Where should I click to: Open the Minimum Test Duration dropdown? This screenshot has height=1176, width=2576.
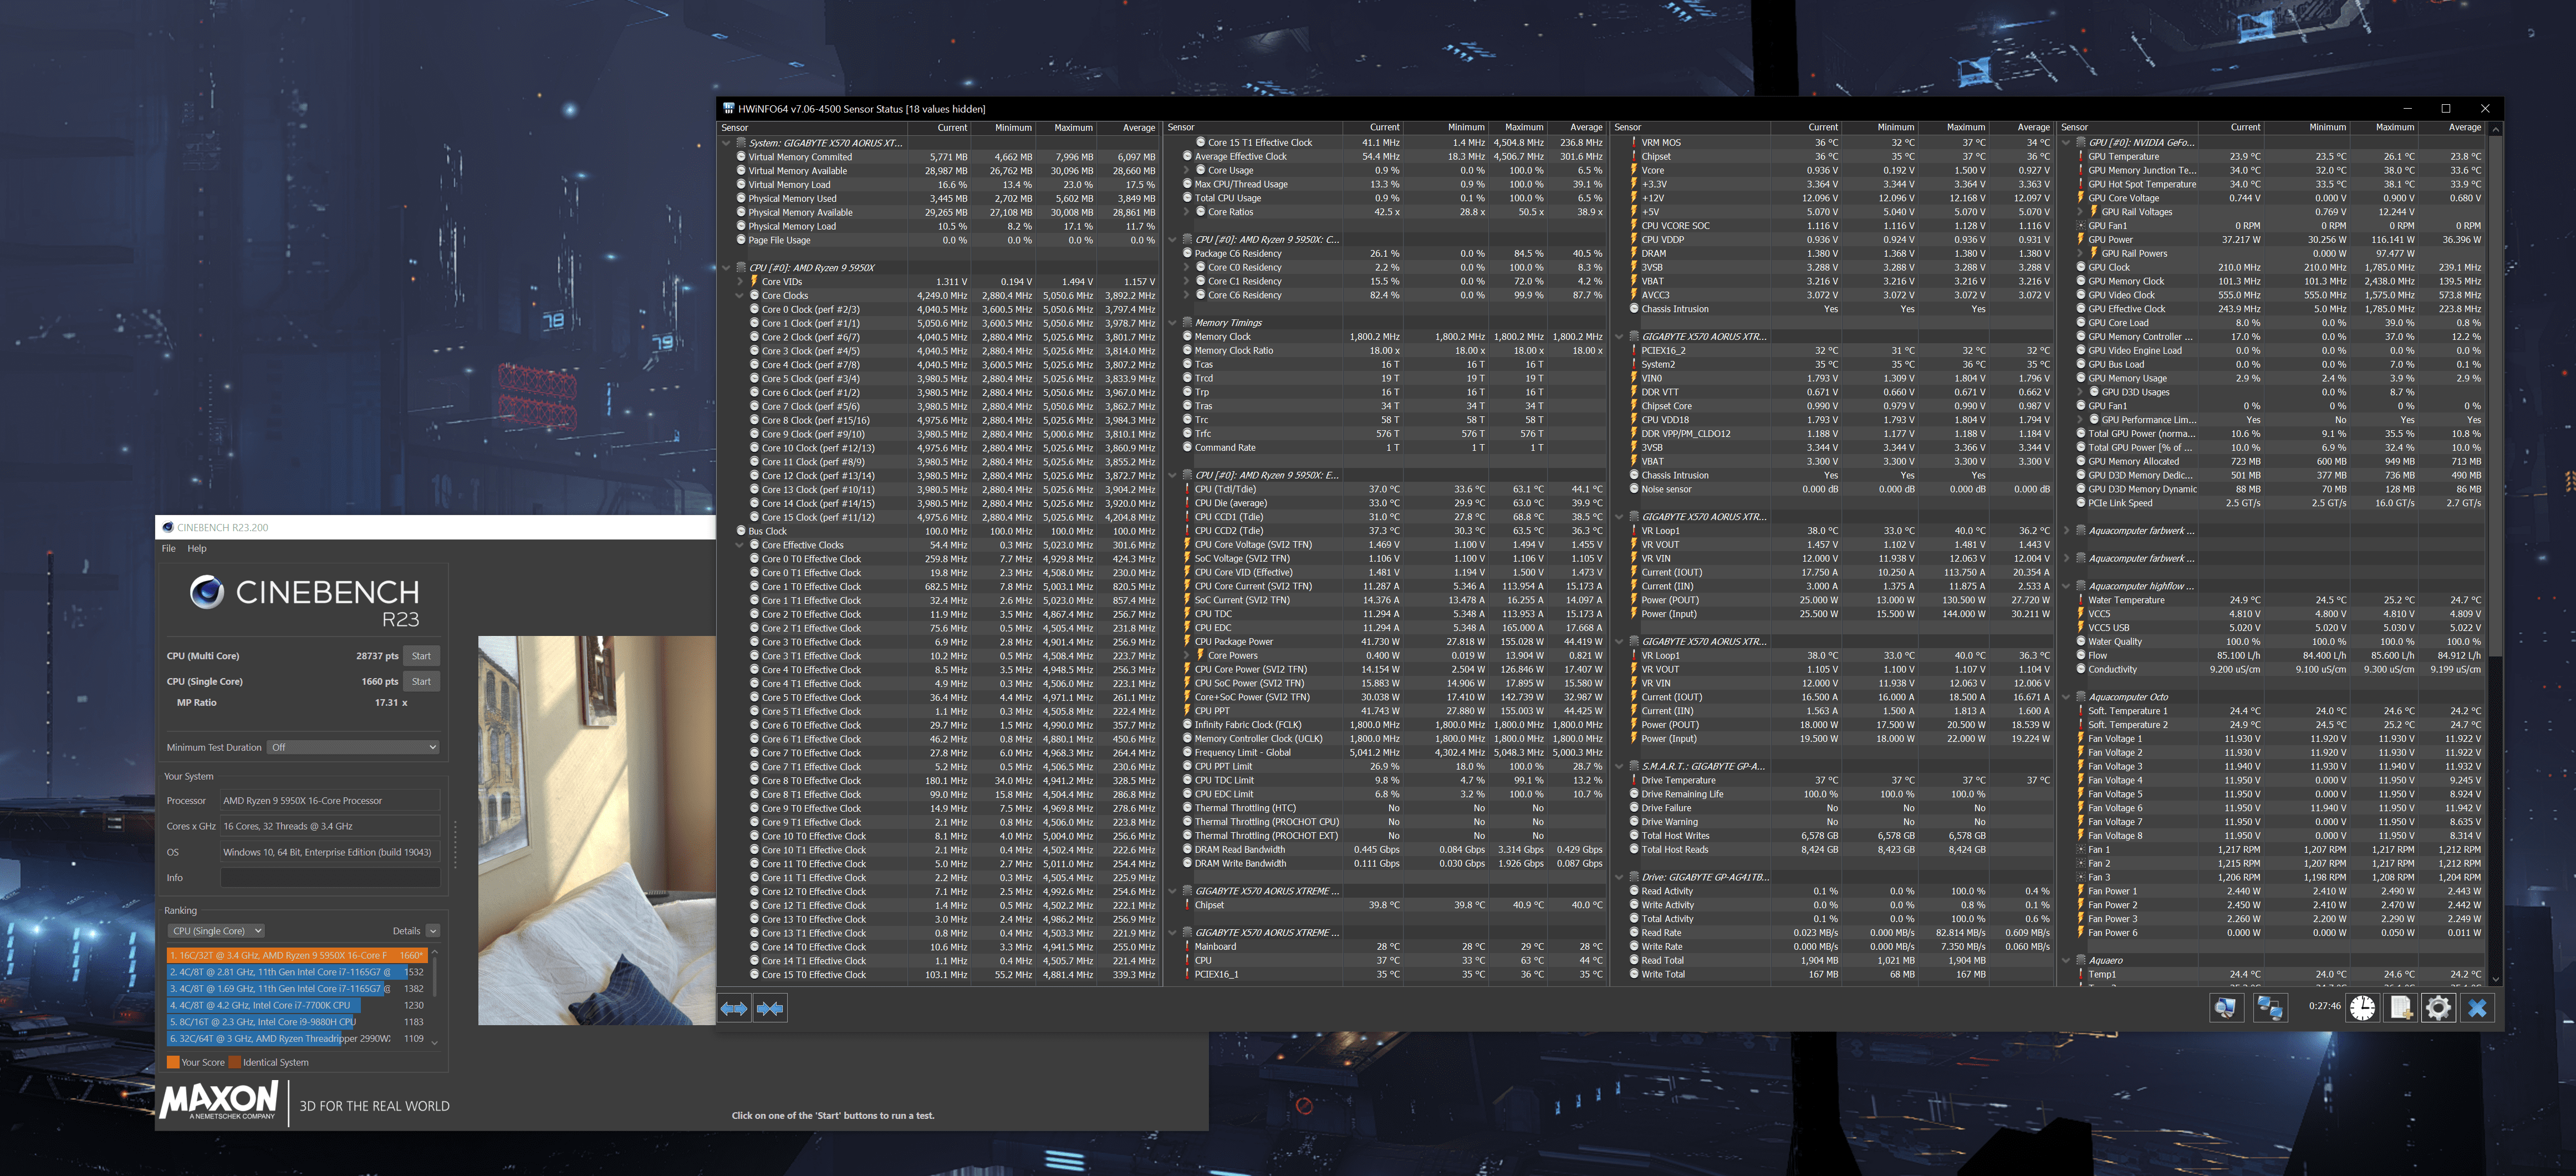click(354, 747)
